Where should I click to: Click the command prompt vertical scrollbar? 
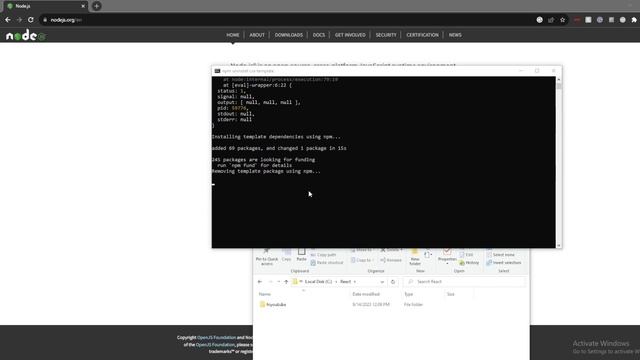coord(559,162)
